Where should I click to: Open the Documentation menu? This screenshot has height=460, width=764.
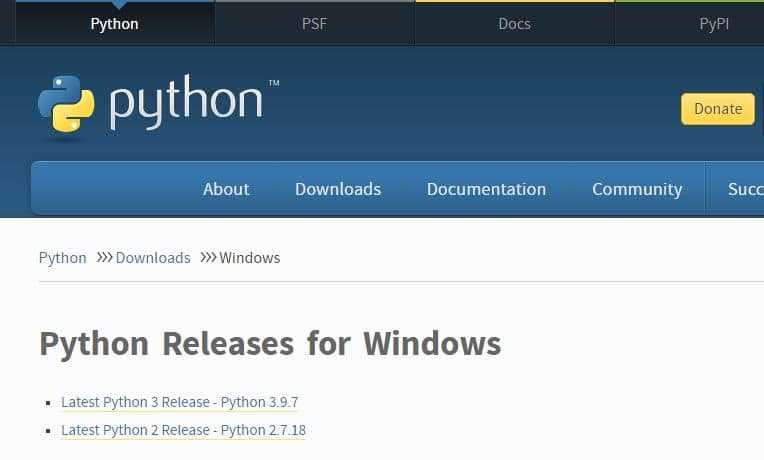(486, 189)
